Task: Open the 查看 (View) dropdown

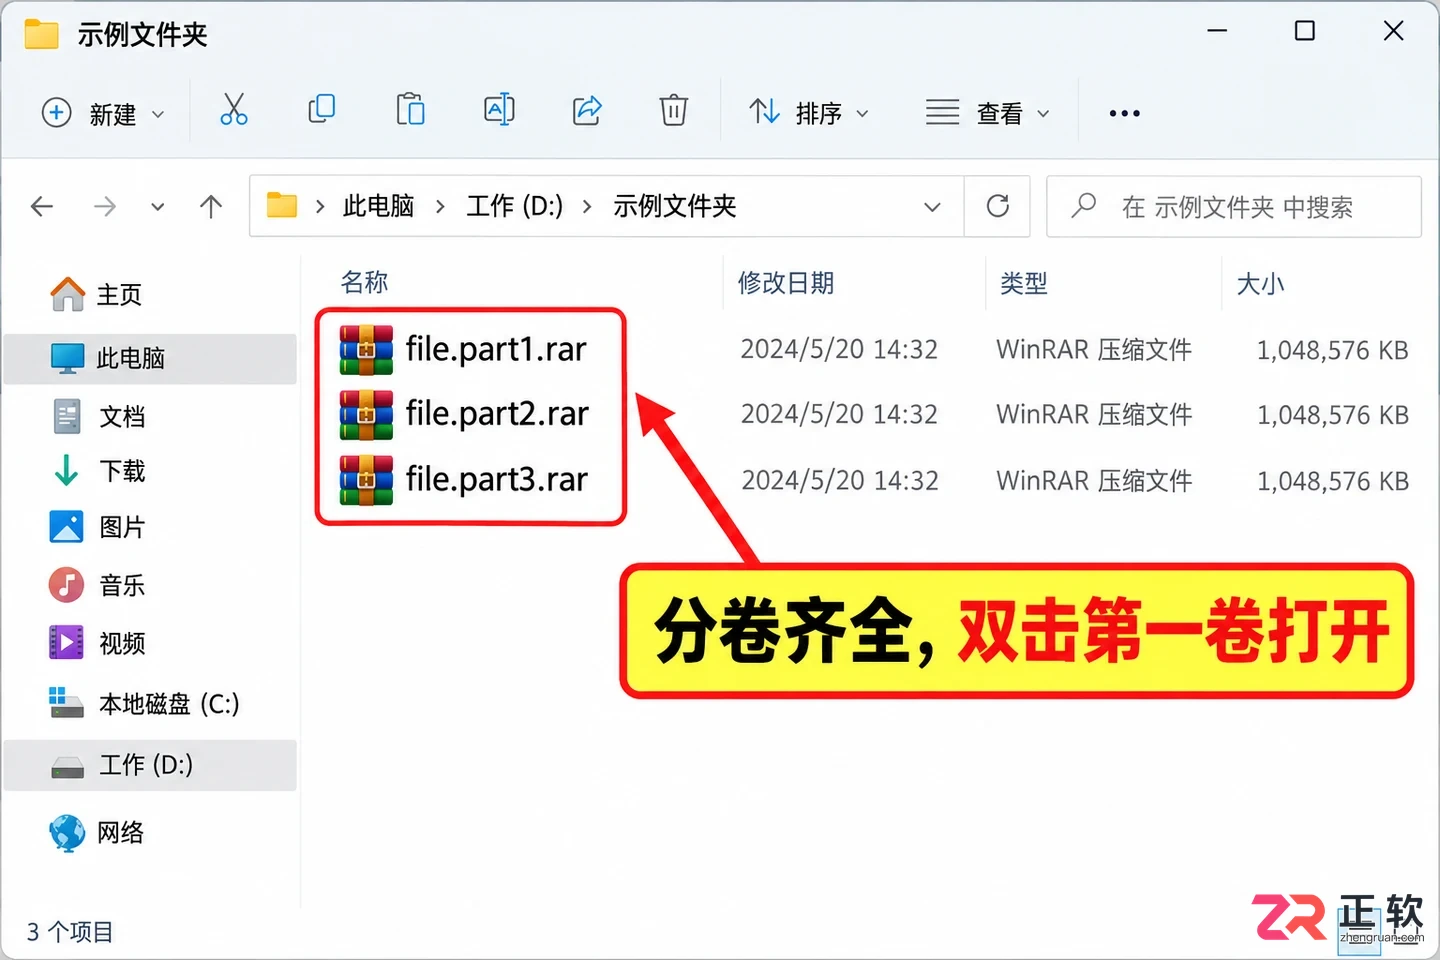Action: (x=988, y=113)
